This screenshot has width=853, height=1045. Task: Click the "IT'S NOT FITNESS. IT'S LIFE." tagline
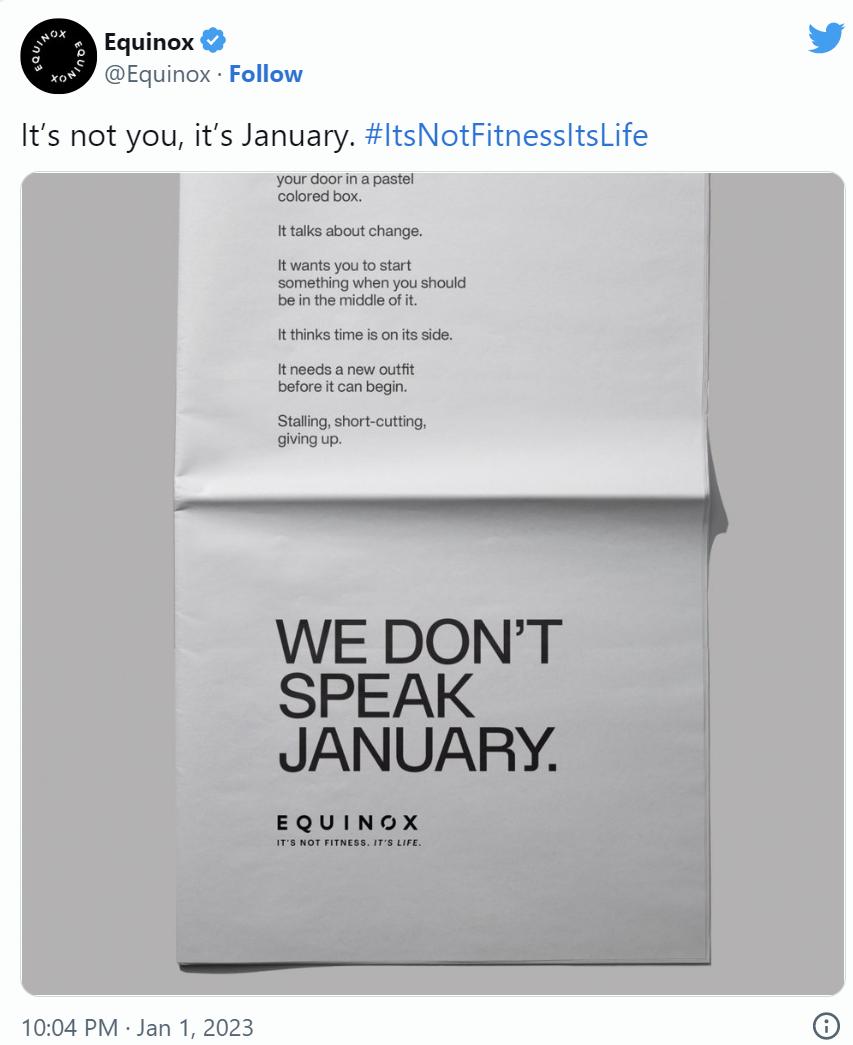349,845
